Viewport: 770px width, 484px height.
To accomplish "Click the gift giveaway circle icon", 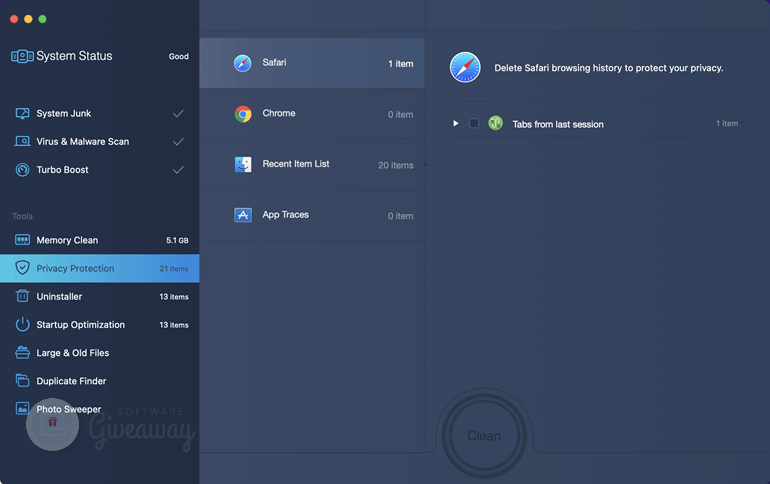I will (x=53, y=424).
